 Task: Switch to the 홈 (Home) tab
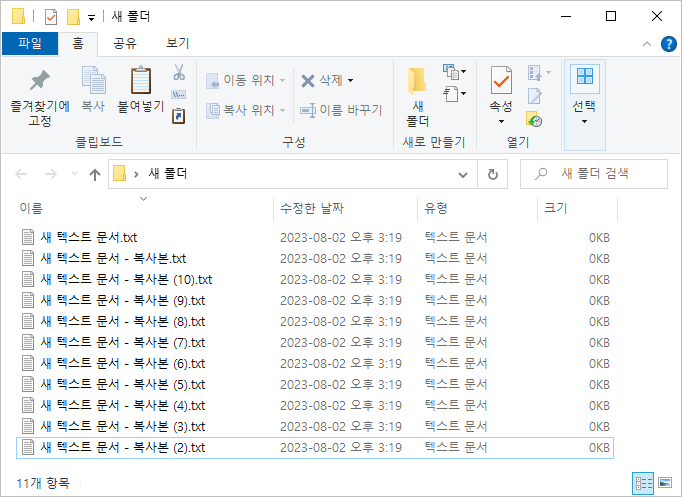pyautogui.click(x=78, y=44)
